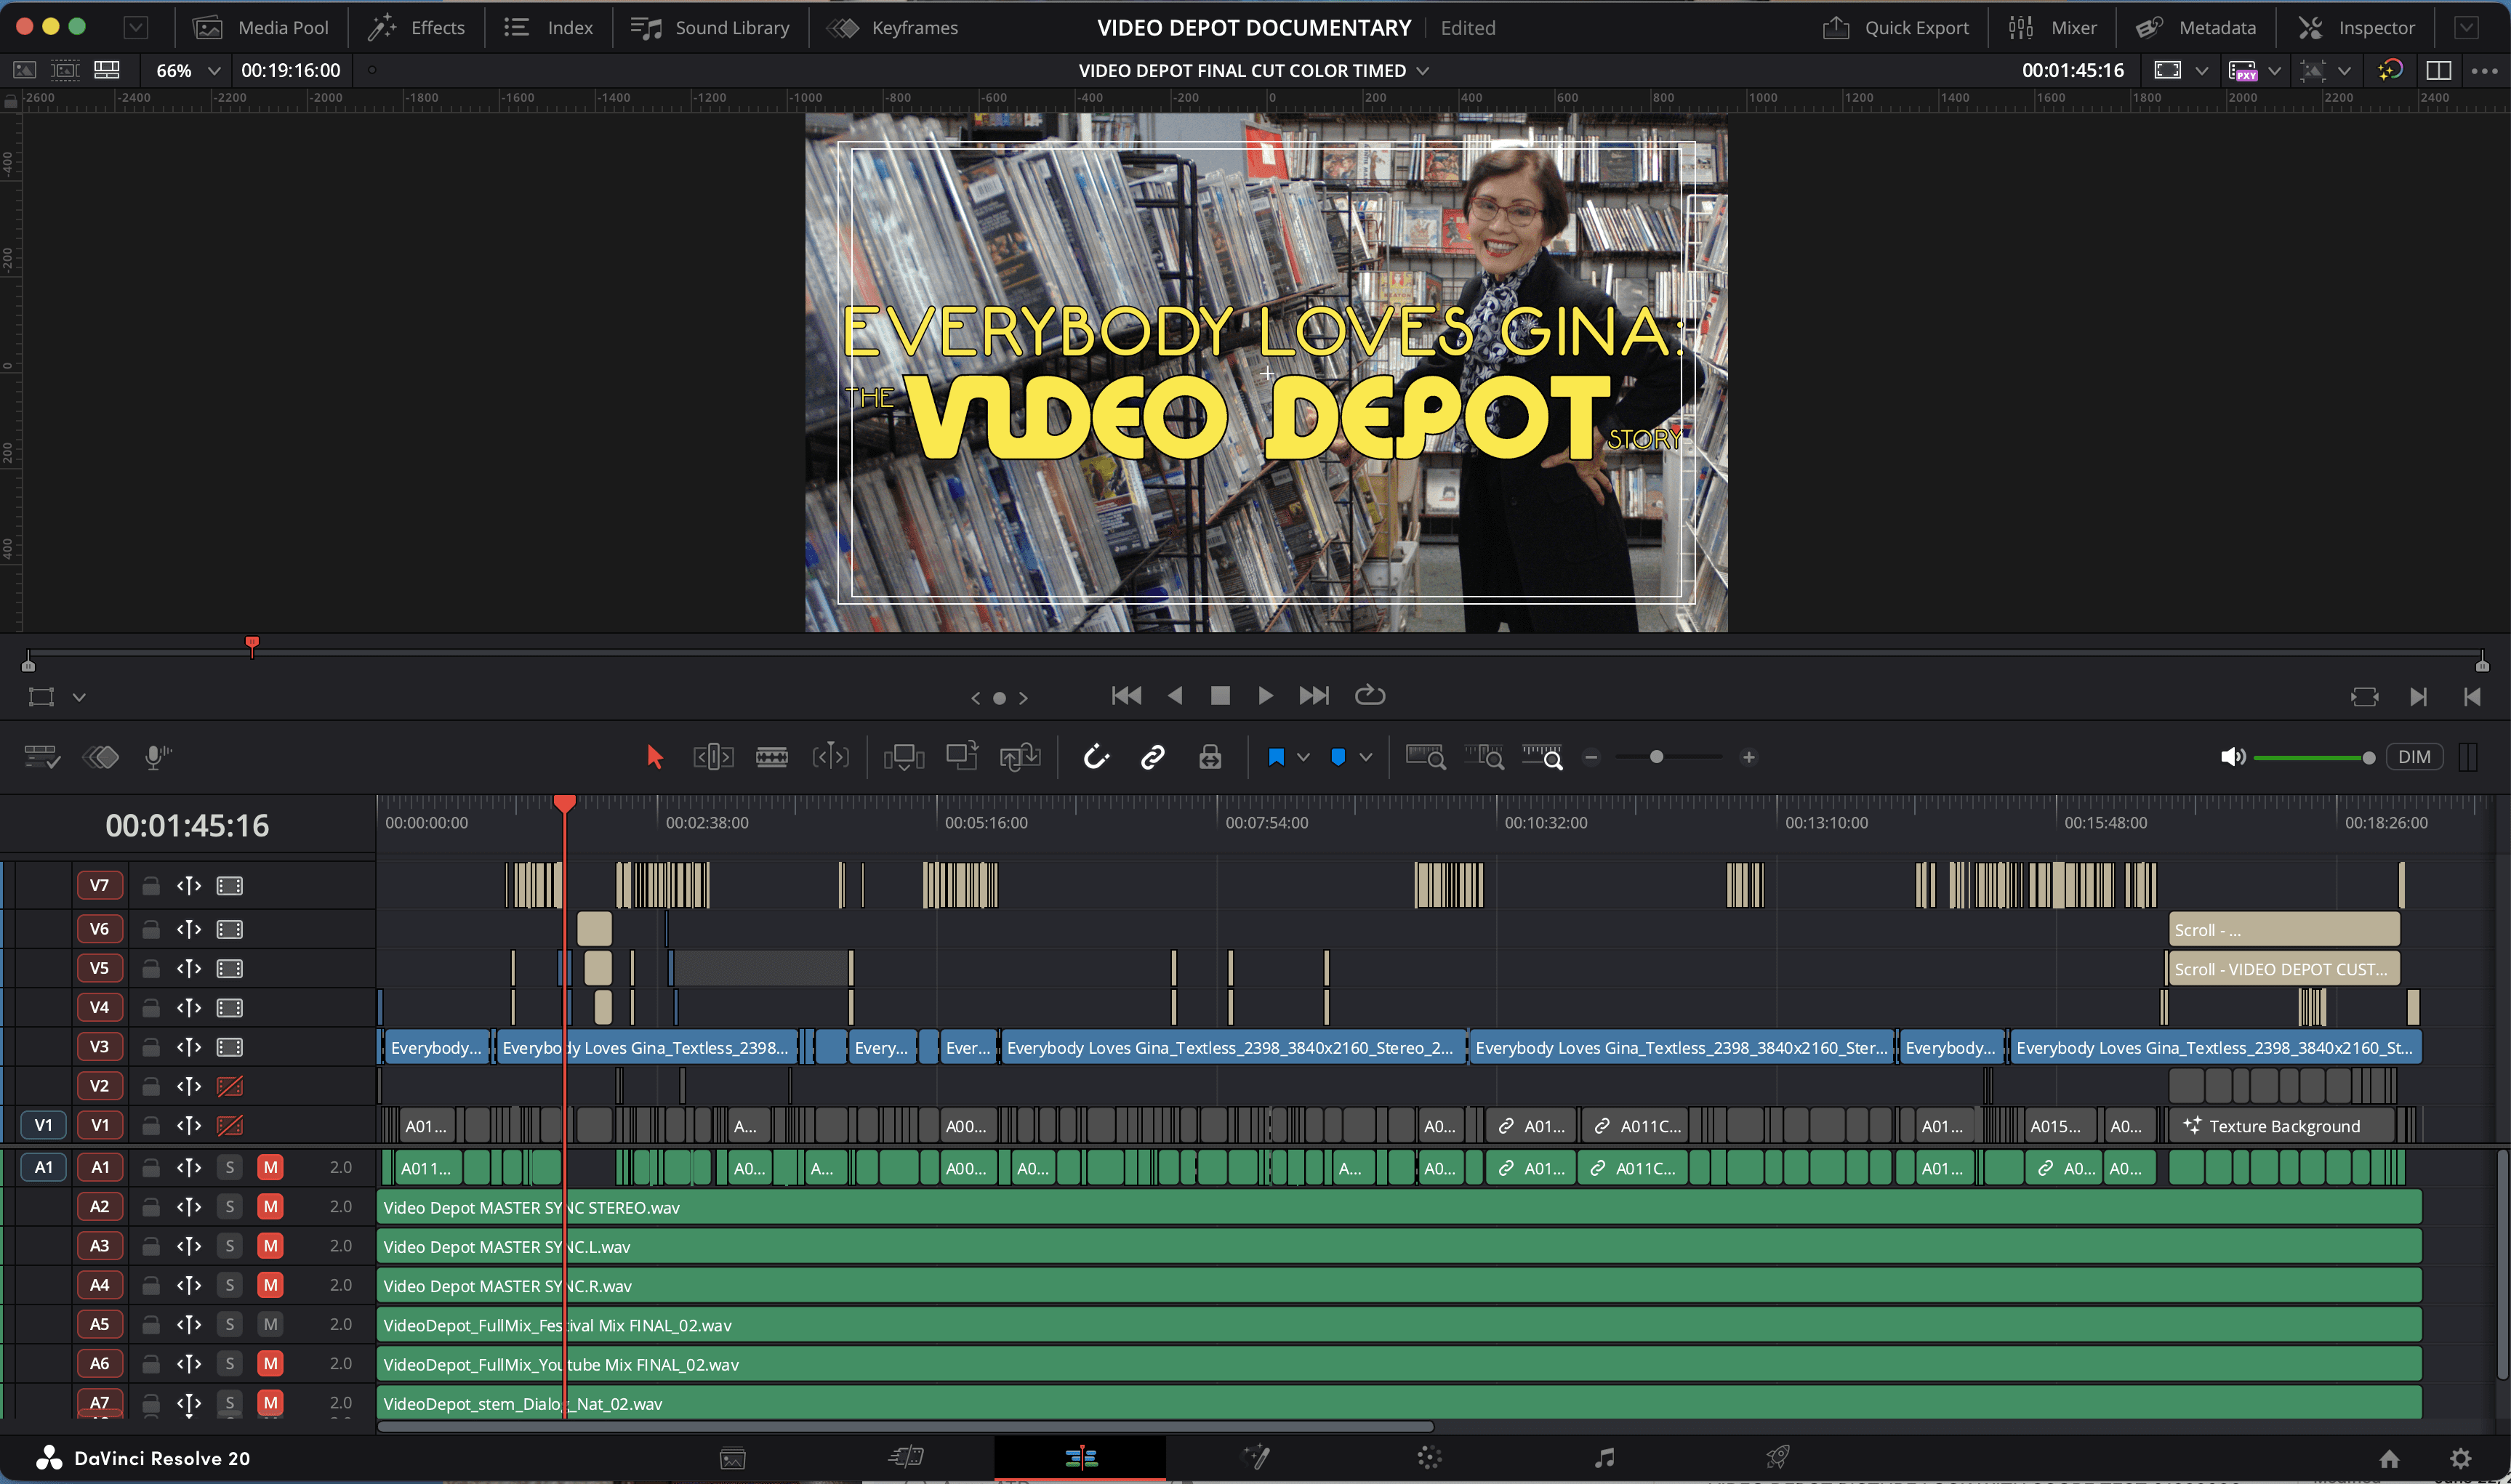Click the Insert Clip edit icon
Screen dimensions: 2511x1484
903,757
